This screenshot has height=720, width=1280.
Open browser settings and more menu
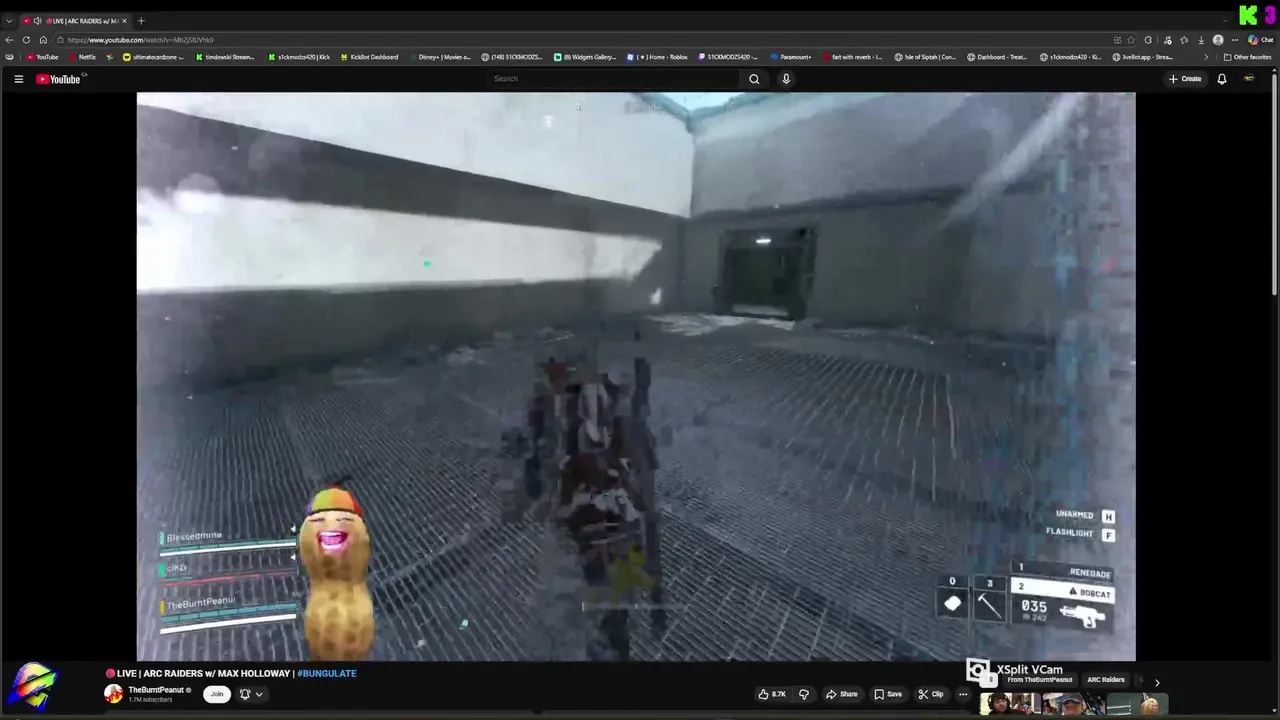(x=1235, y=40)
